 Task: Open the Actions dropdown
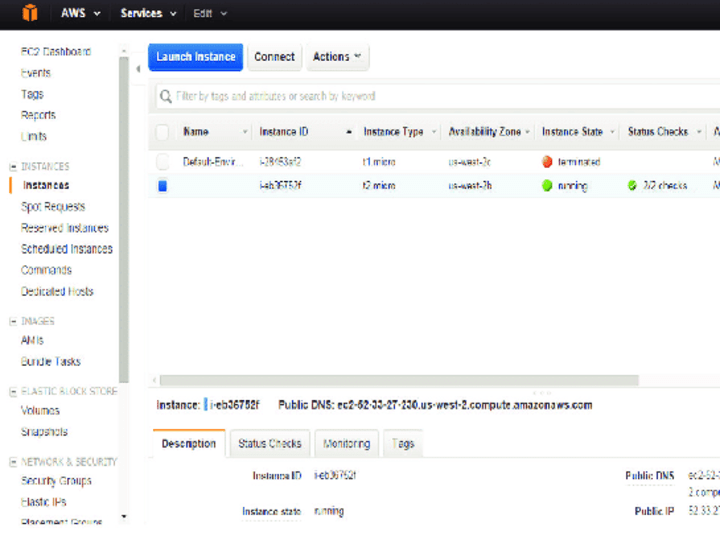point(338,57)
